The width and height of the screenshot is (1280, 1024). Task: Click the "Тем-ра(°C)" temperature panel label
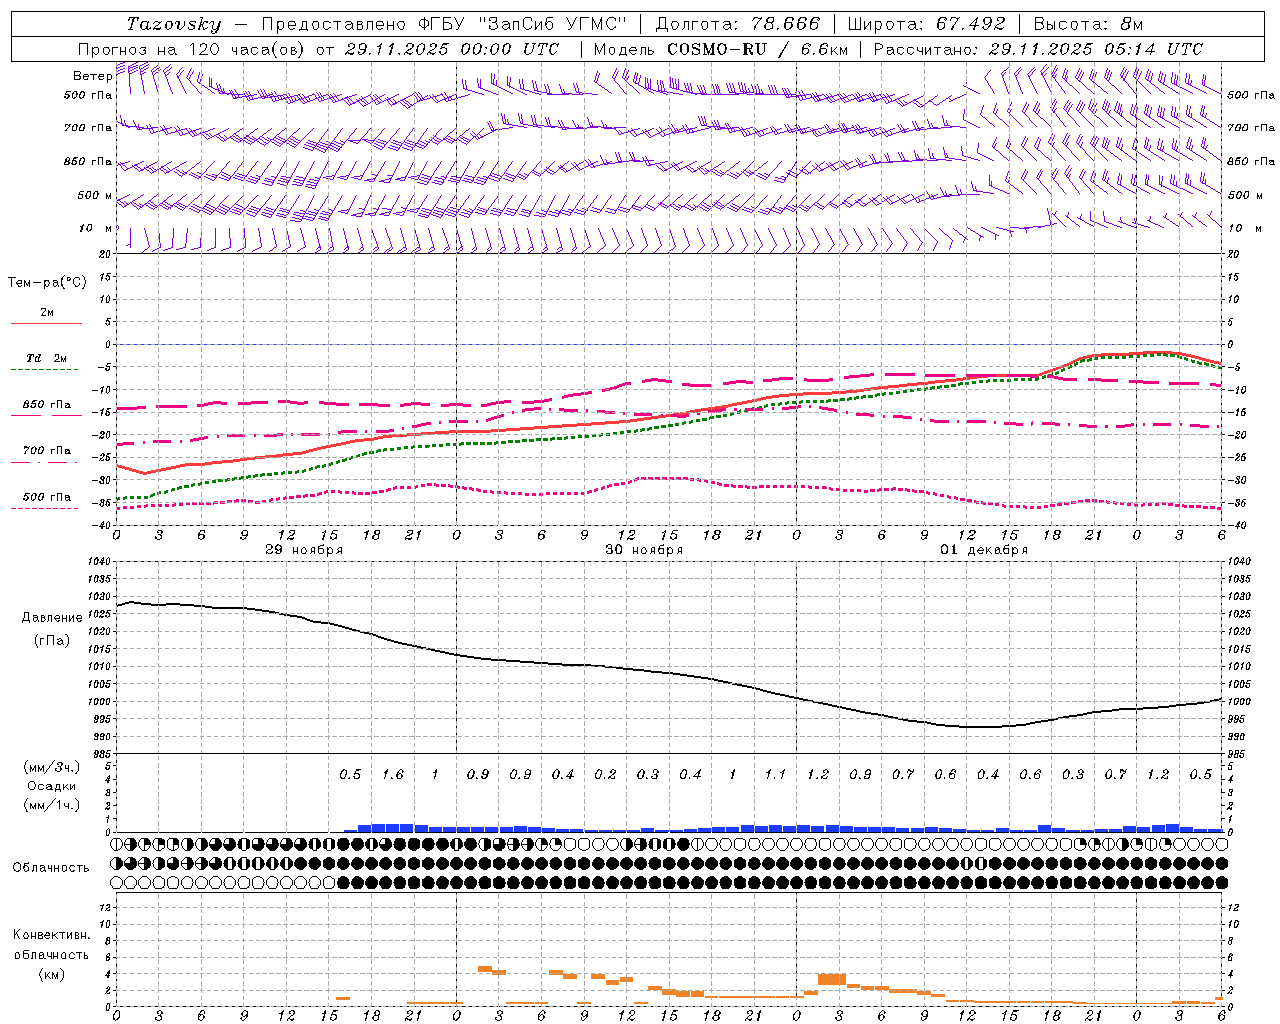point(47,282)
